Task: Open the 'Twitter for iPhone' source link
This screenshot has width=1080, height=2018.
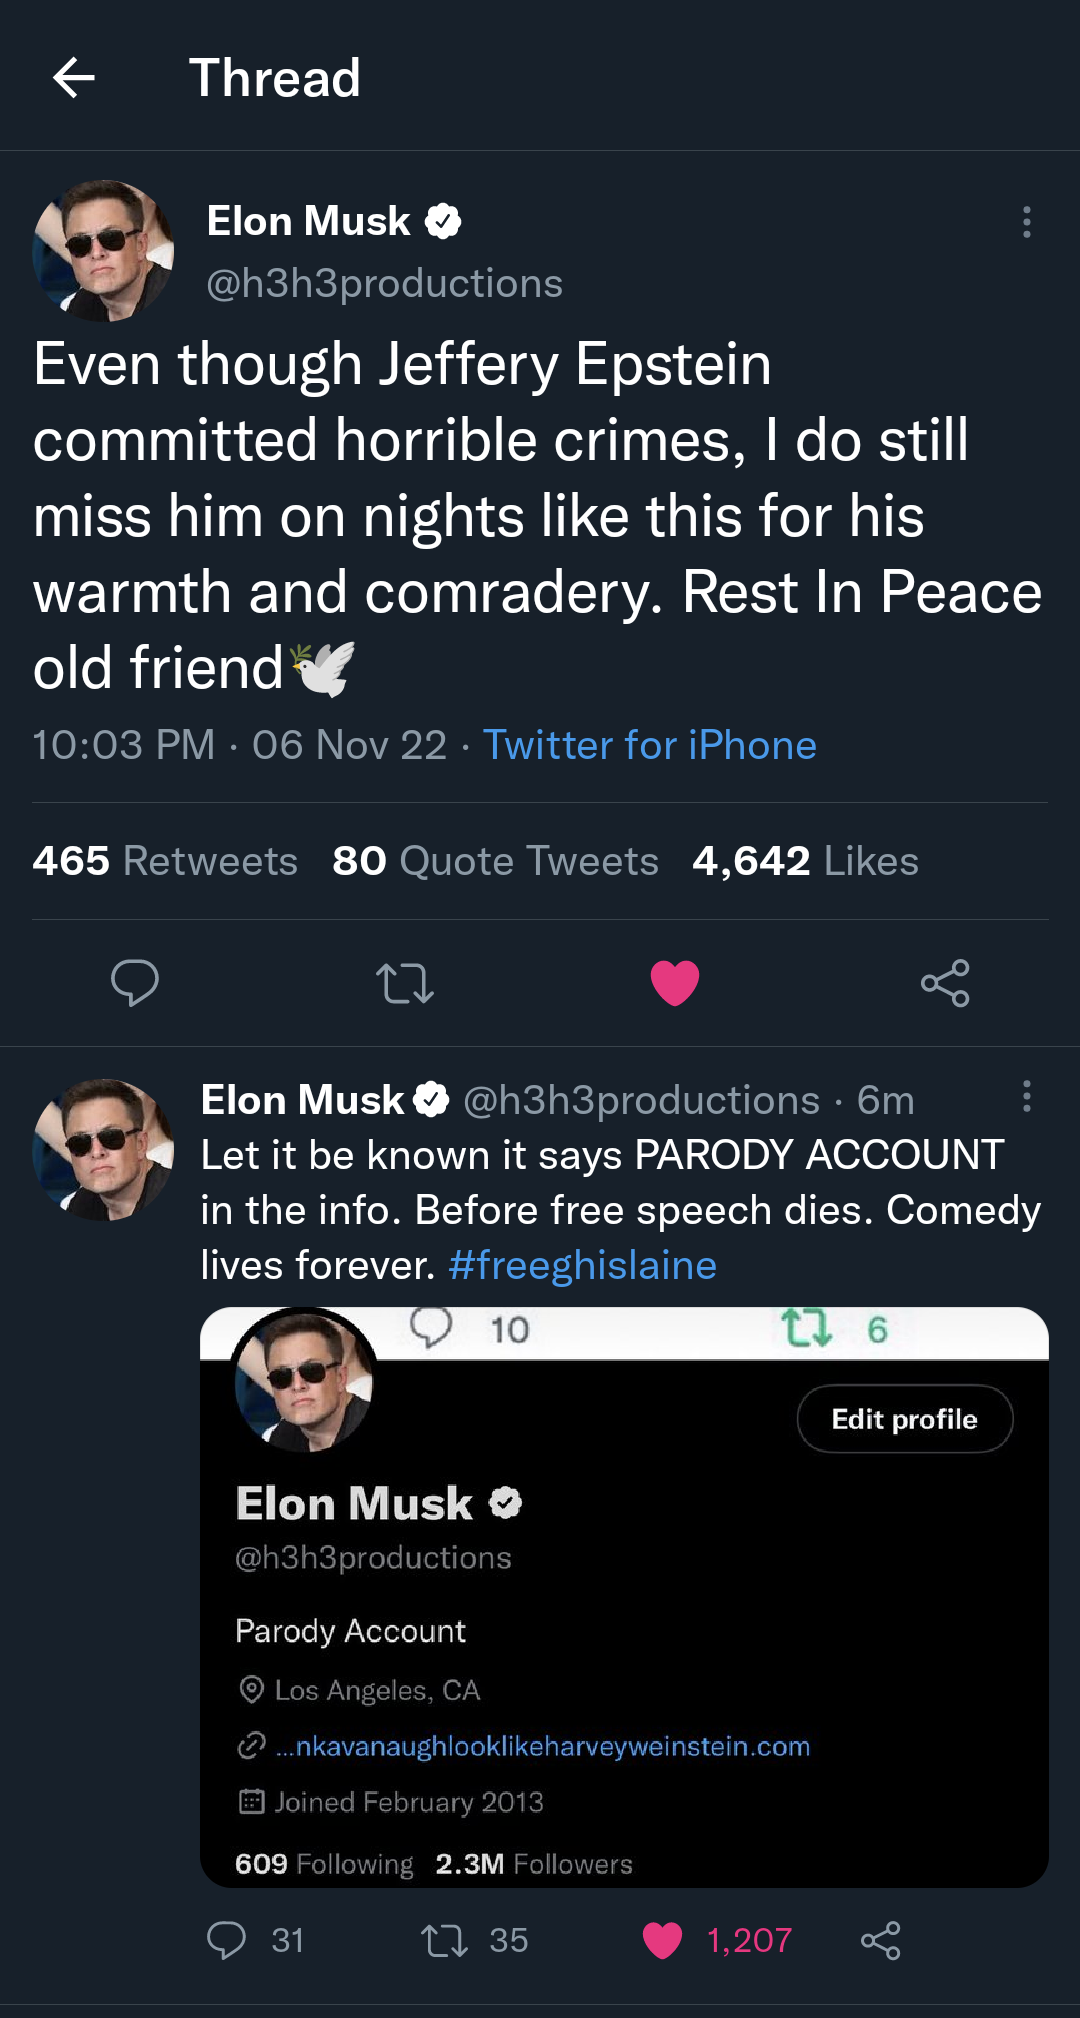Action: click(x=649, y=745)
